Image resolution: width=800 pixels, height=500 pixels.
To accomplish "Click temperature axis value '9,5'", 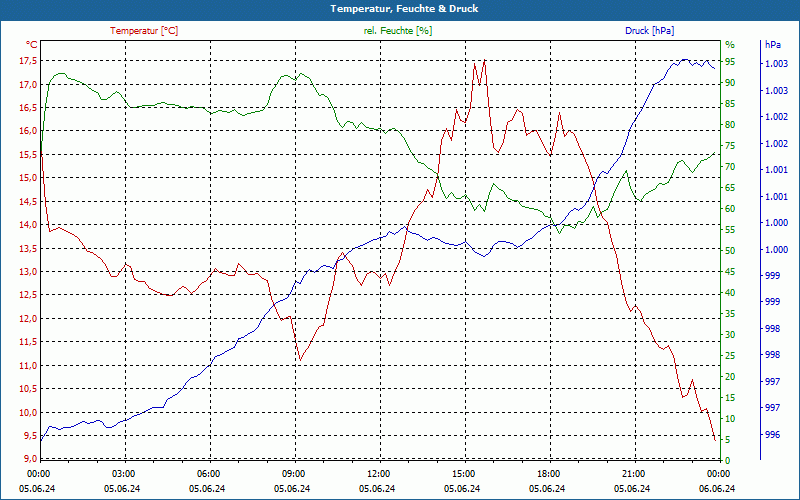I will click(x=30, y=436).
